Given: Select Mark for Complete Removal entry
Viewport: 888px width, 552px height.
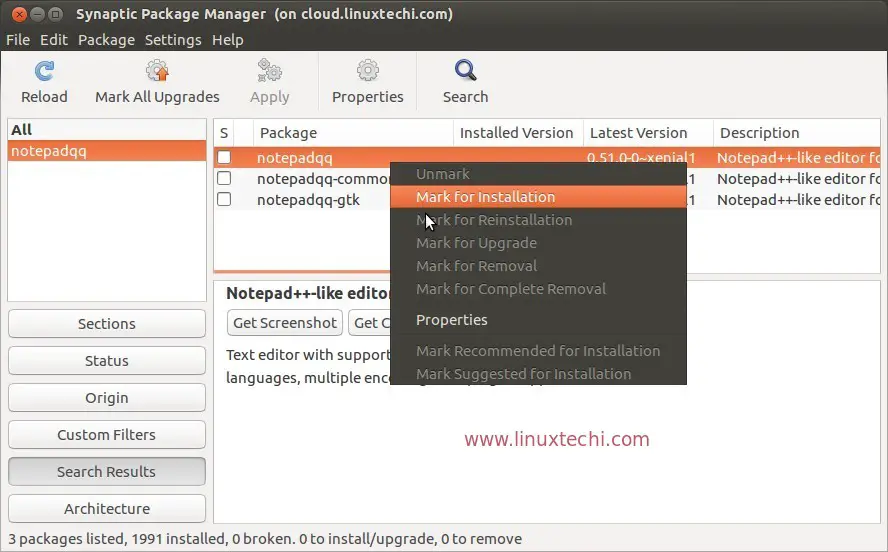Looking at the screenshot, I should pos(538,289).
